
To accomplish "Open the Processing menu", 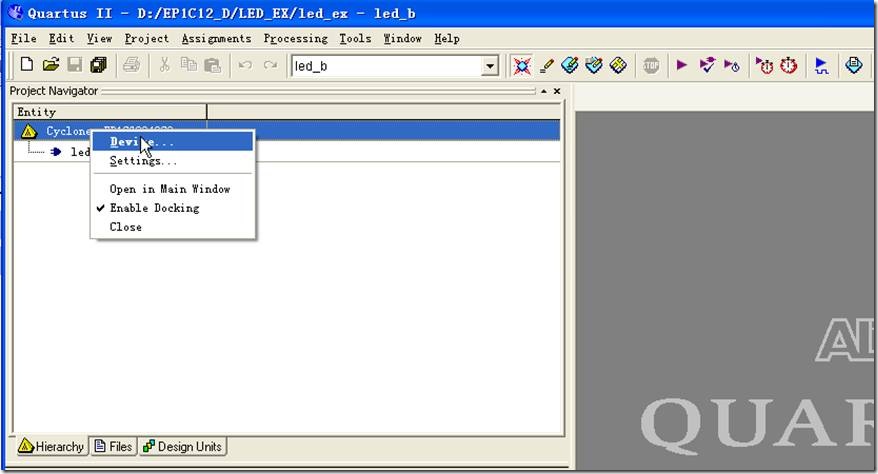I will [295, 38].
